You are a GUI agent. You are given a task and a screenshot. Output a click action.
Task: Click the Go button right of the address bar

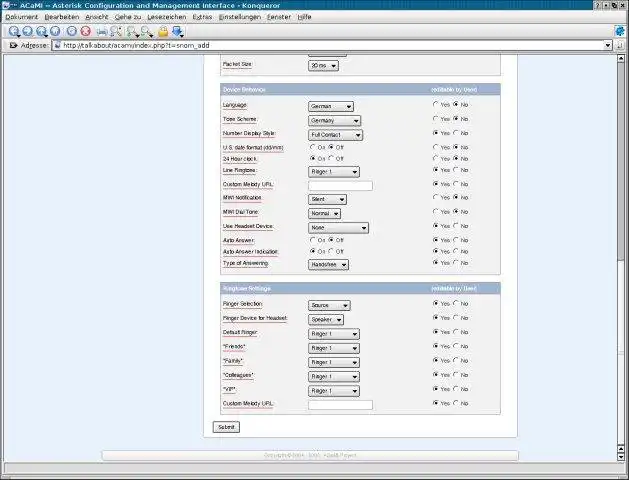point(620,45)
